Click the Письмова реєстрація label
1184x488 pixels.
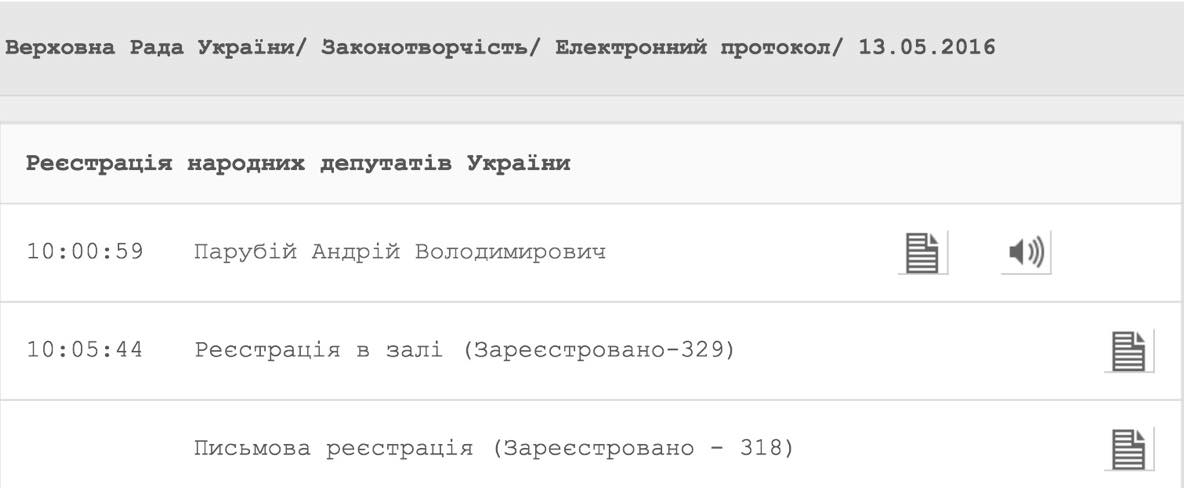[332, 448]
